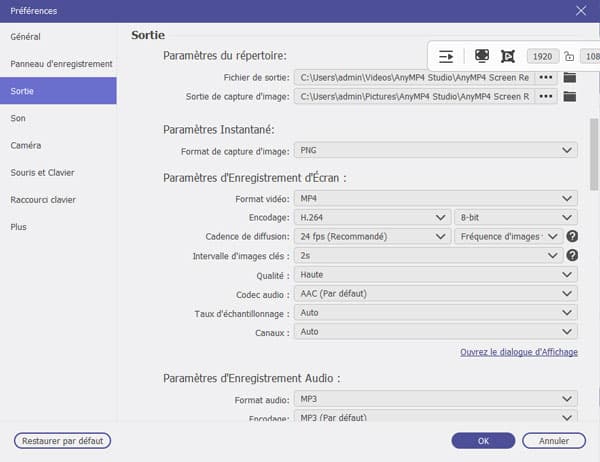
Task: Show help for Intervalle d'images clés
Action: pyautogui.click(x=572, y=255)
